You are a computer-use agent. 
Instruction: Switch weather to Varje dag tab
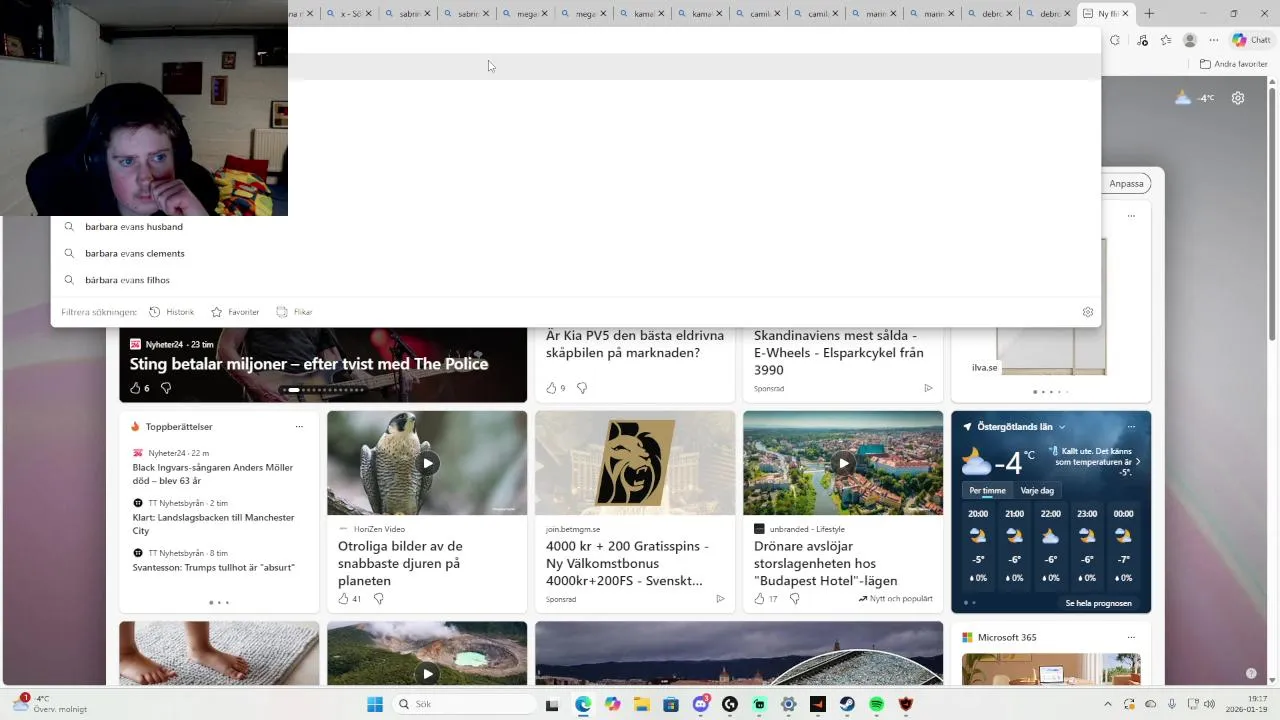click(x=1037, y=490)
